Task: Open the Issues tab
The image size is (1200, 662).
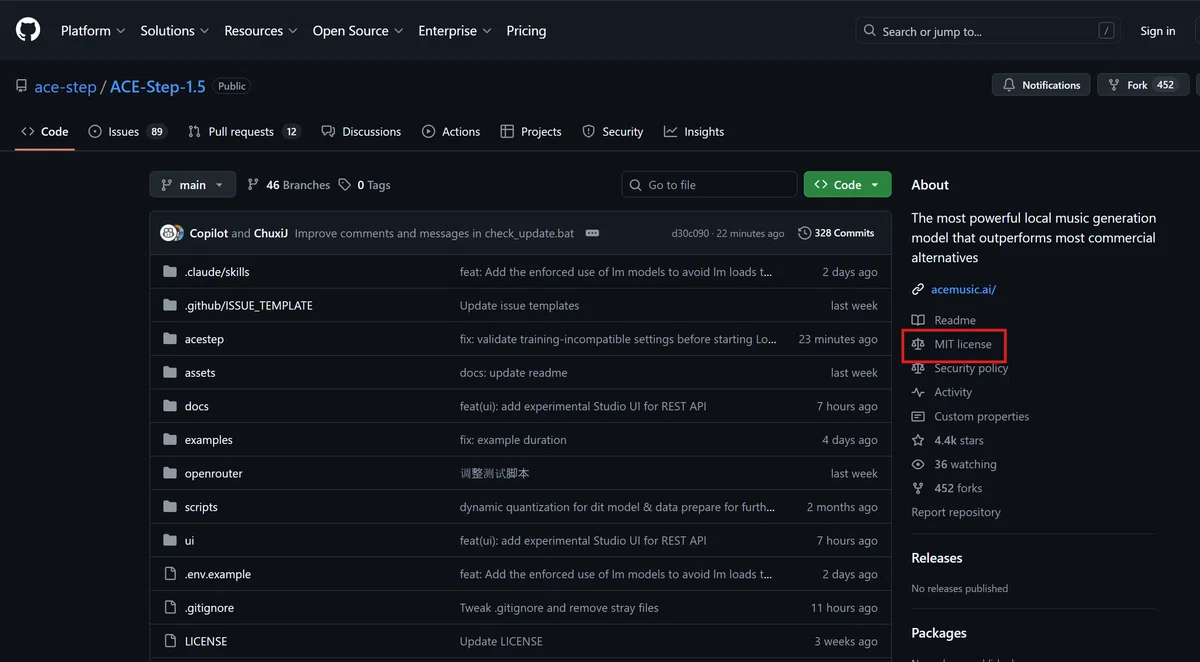Action: coord(127,131)
